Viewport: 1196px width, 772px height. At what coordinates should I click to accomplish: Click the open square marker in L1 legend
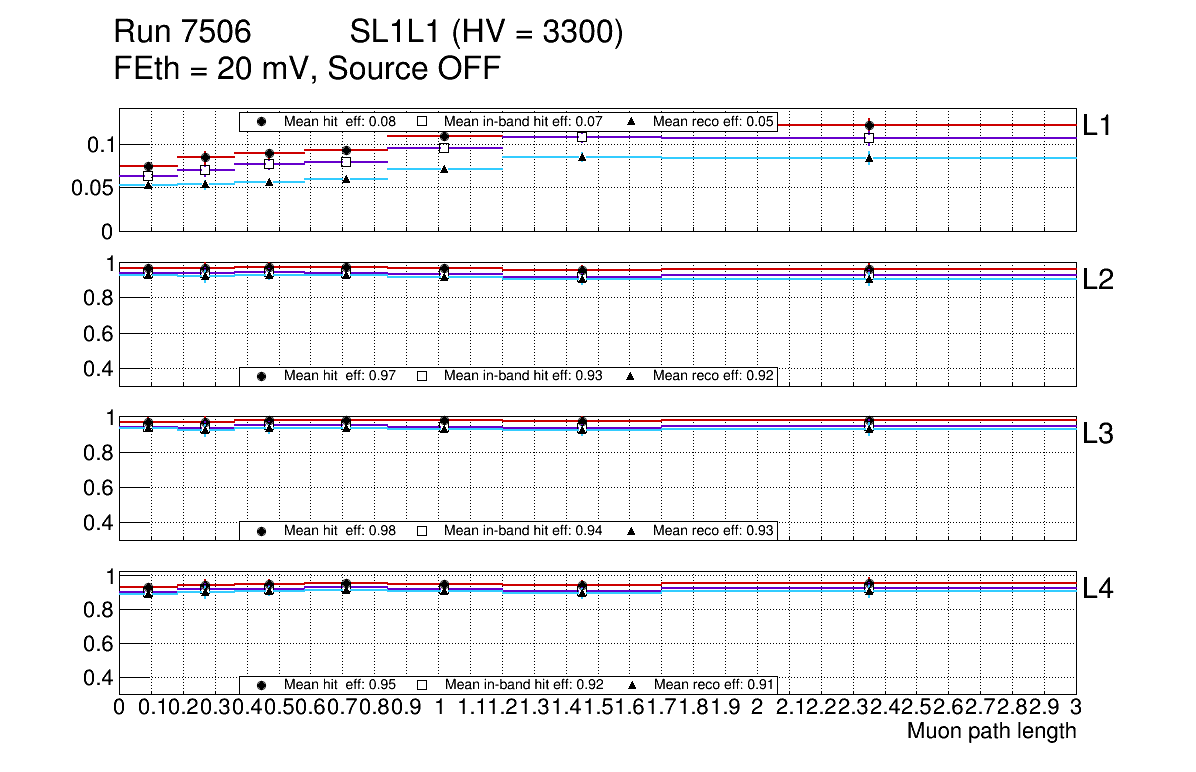coord(422,121)
